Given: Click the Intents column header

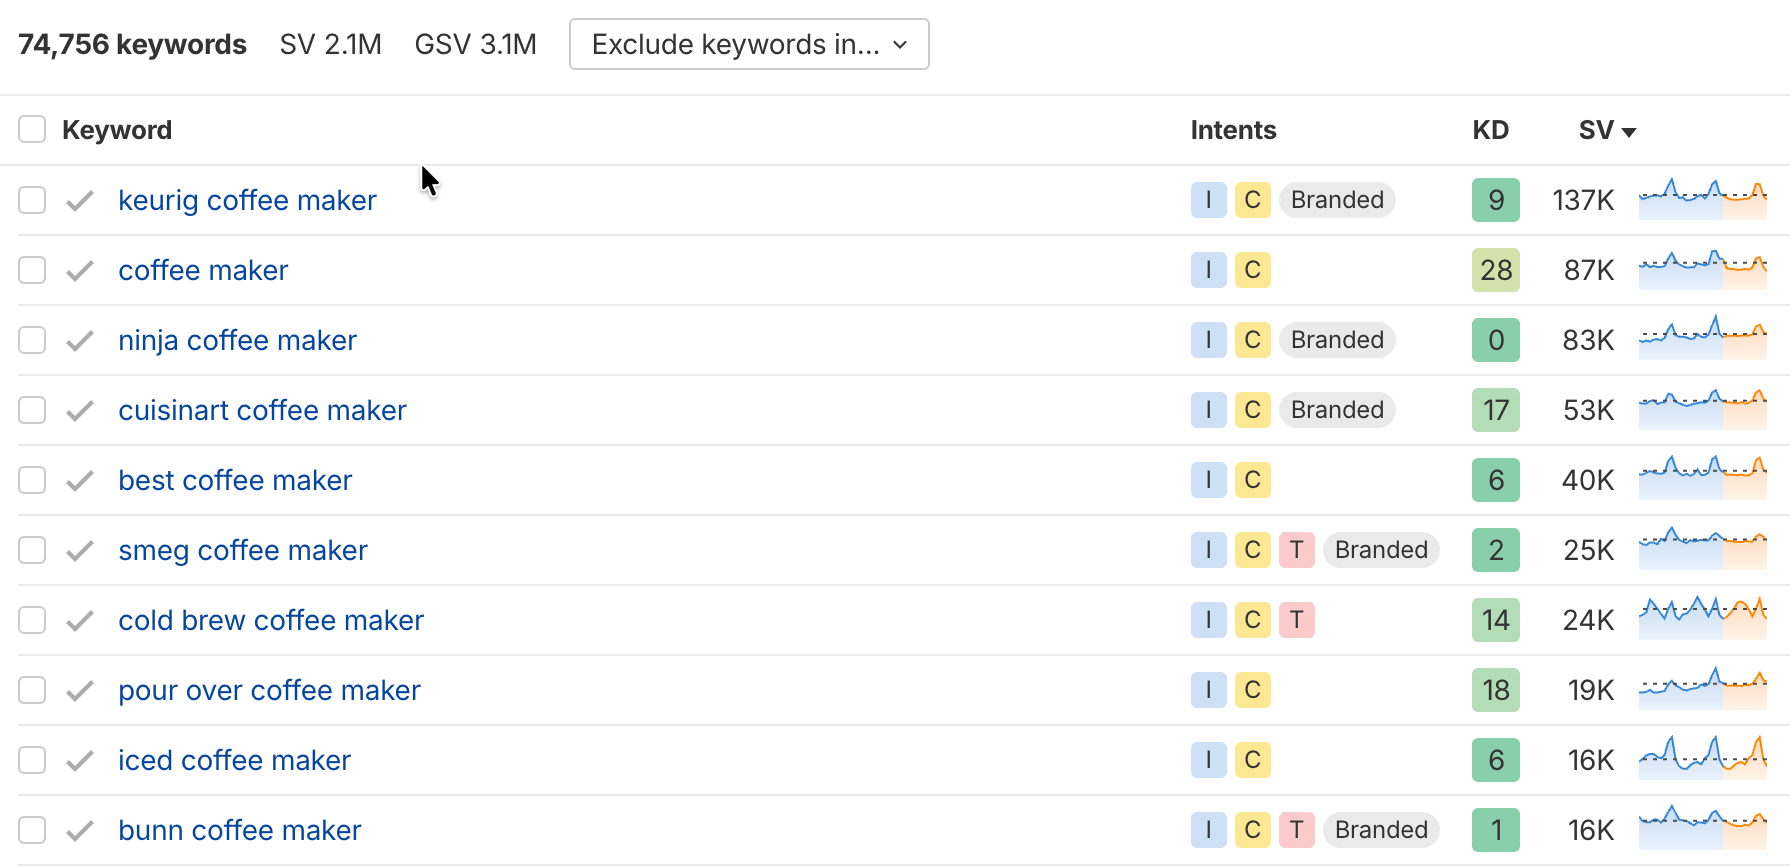Looking at the screenshot, I should (x=1233, y=130).
